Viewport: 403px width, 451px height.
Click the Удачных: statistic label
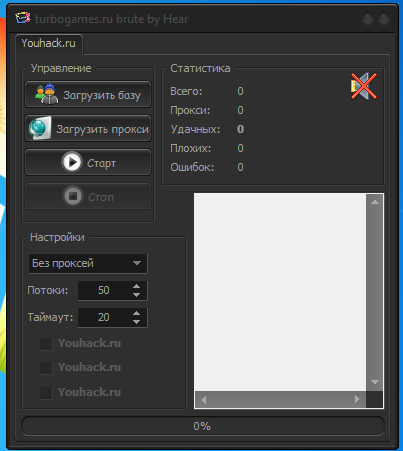[x=195, y=129]
